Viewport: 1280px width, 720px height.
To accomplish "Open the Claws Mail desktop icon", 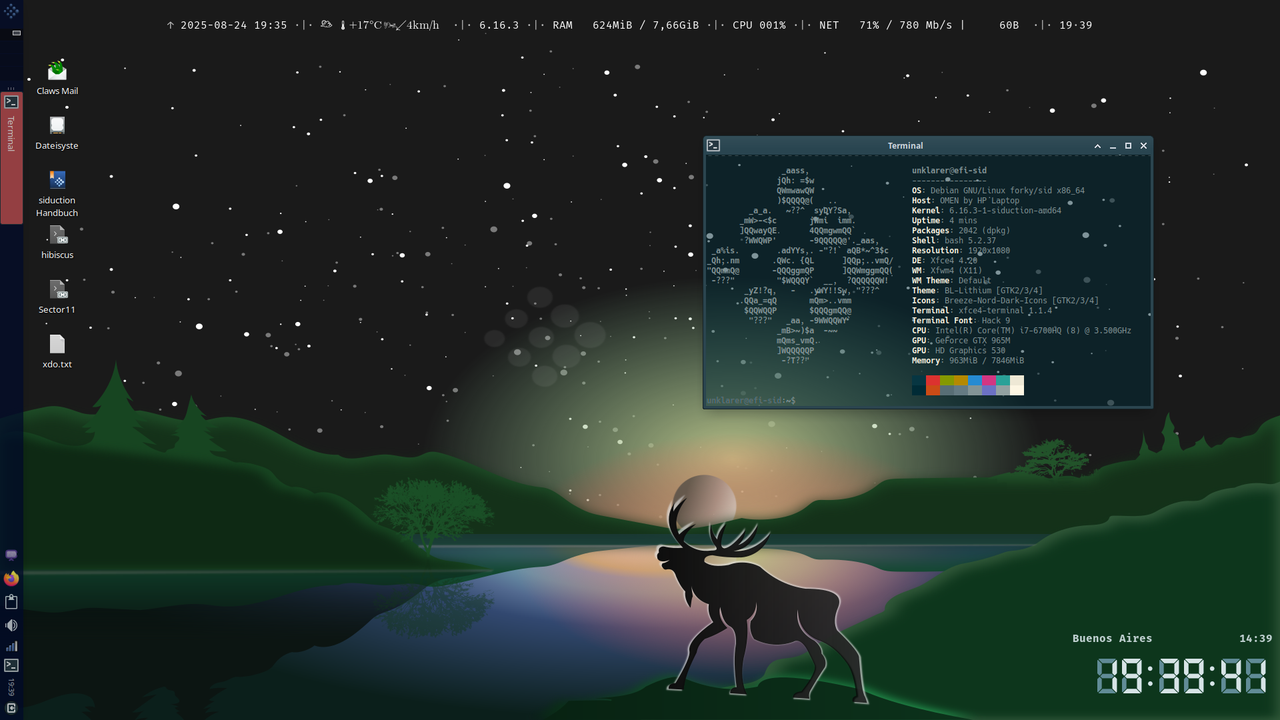I will click(57, 77).
